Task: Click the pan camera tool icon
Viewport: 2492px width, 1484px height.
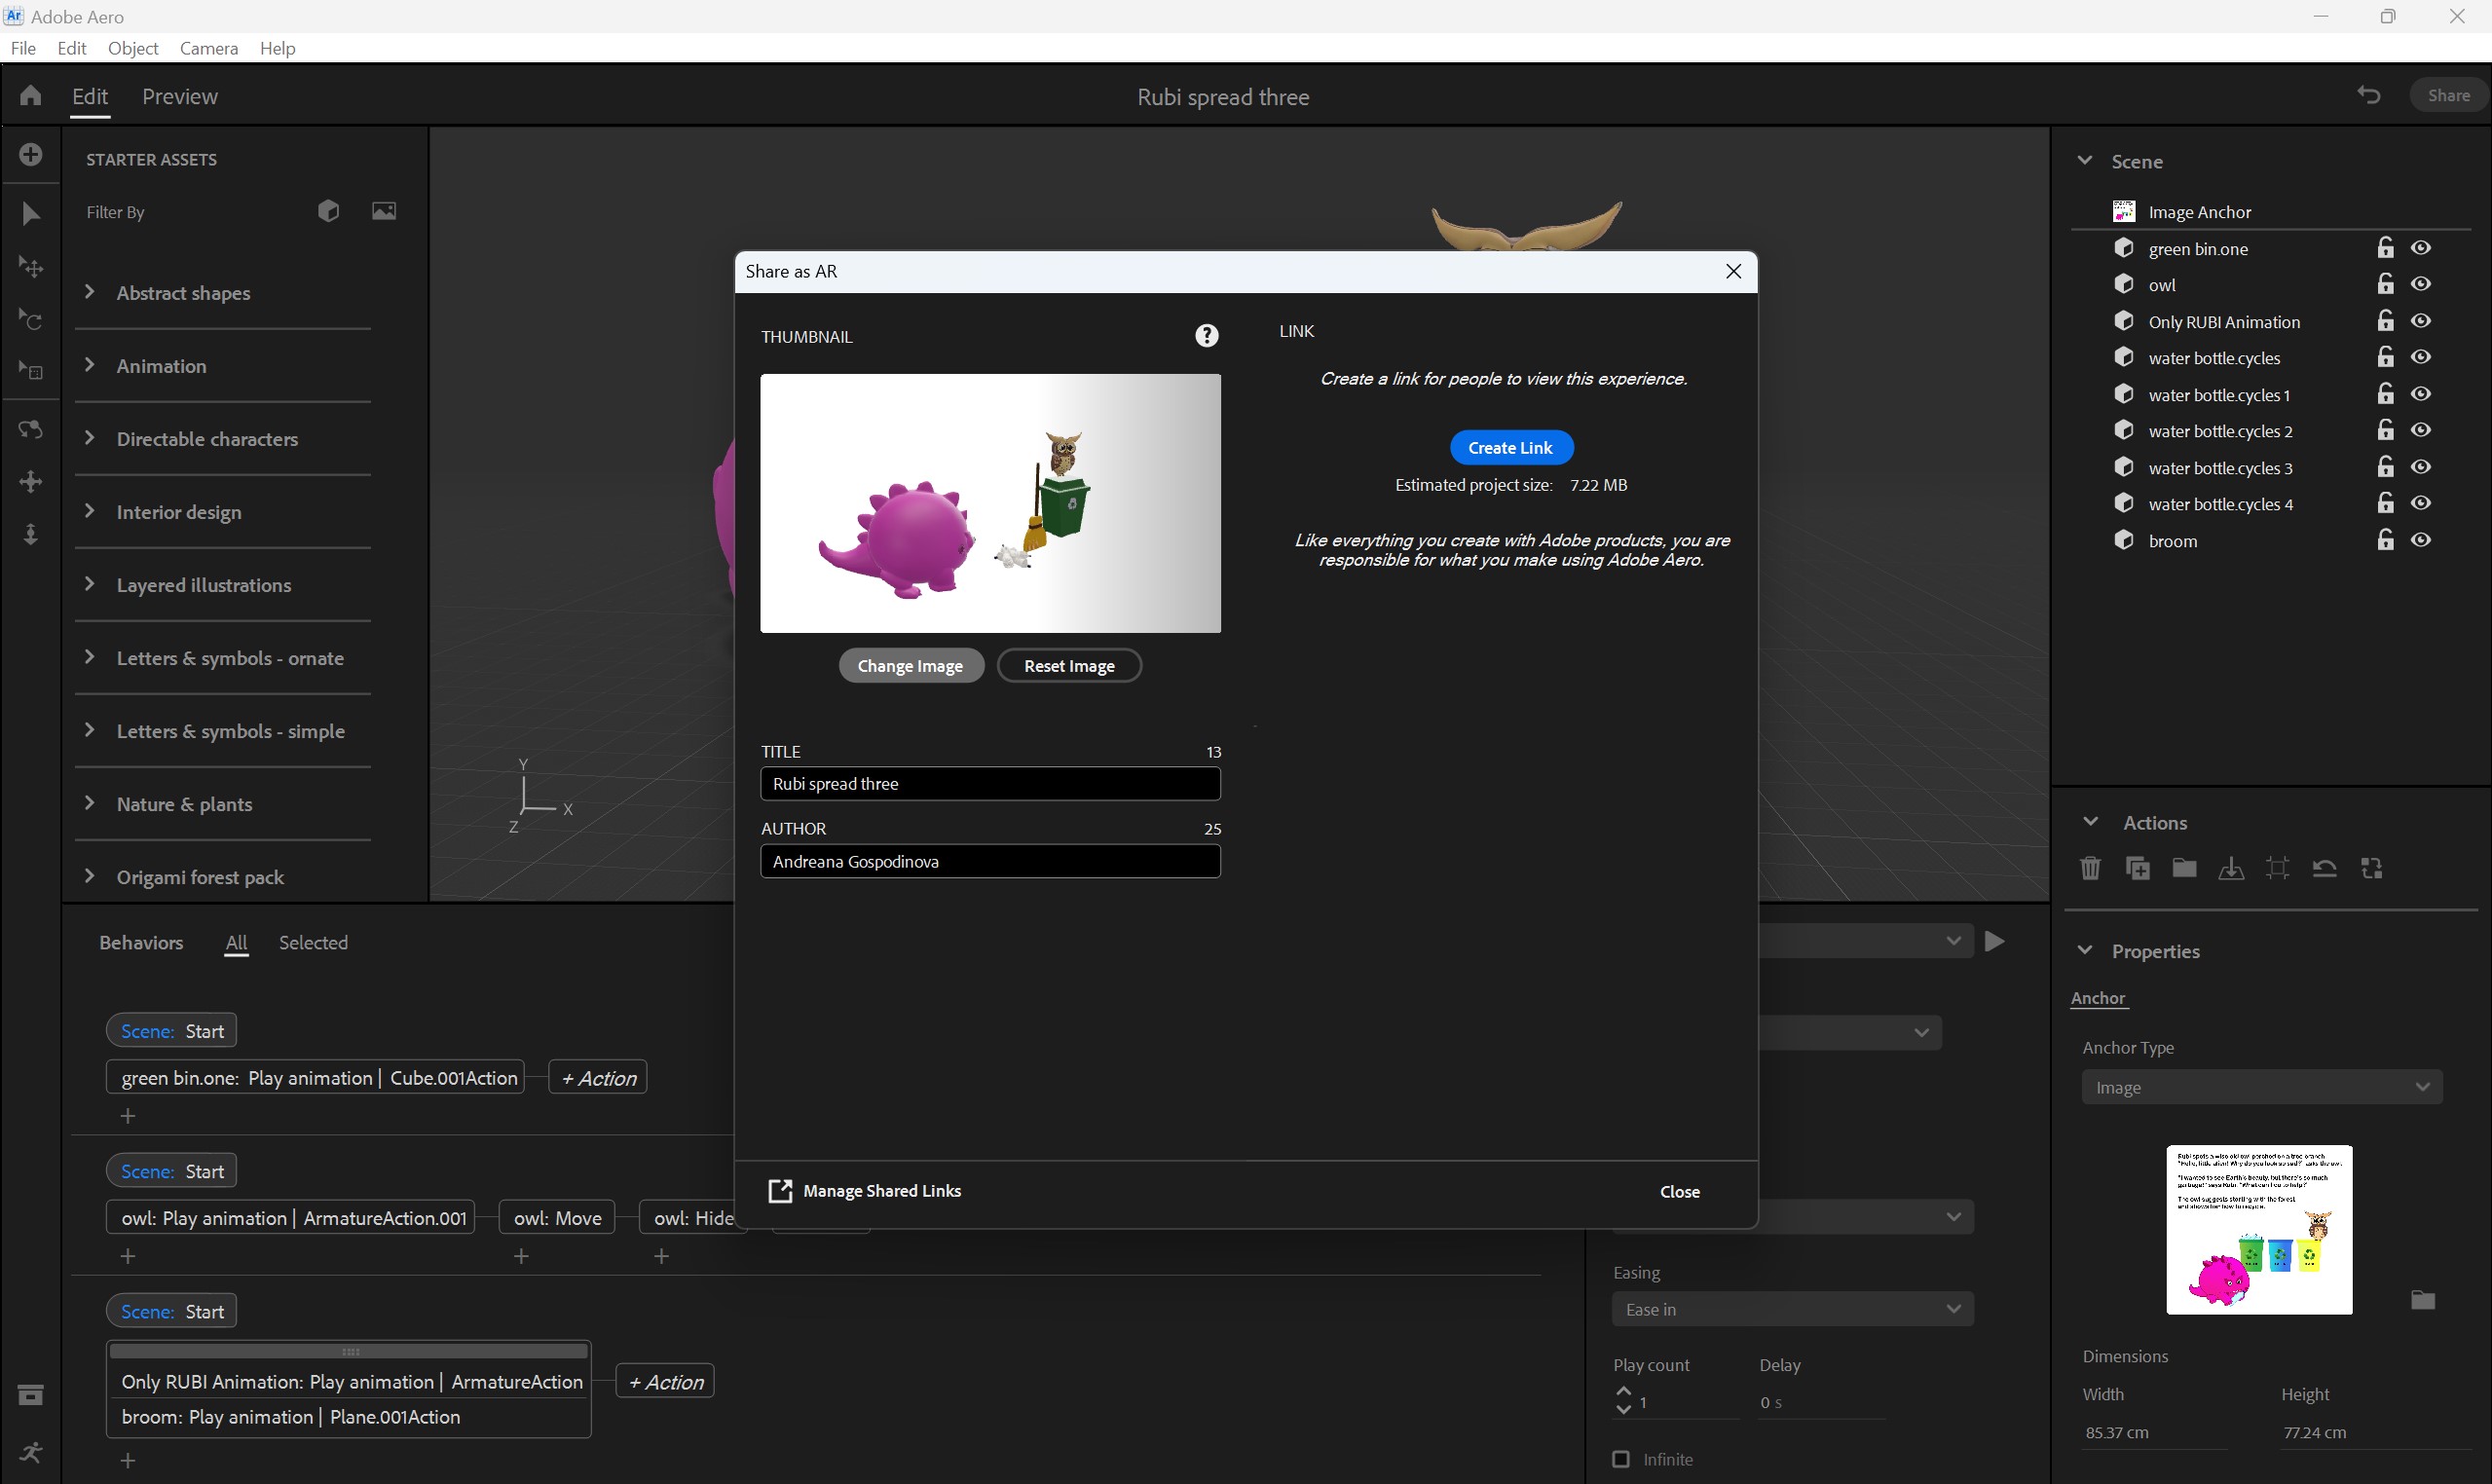Action: [x=31, y=481]
